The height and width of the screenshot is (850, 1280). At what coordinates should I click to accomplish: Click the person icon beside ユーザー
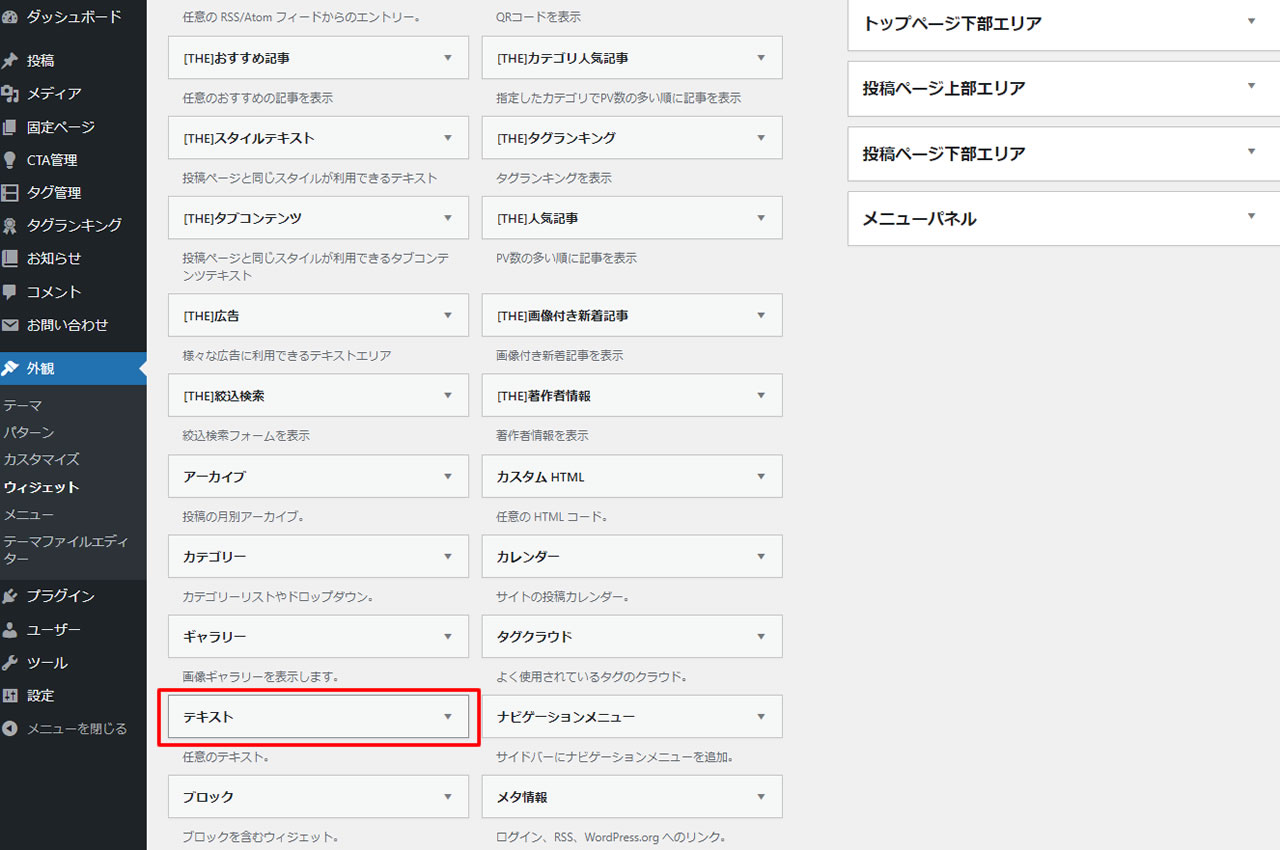10,630
